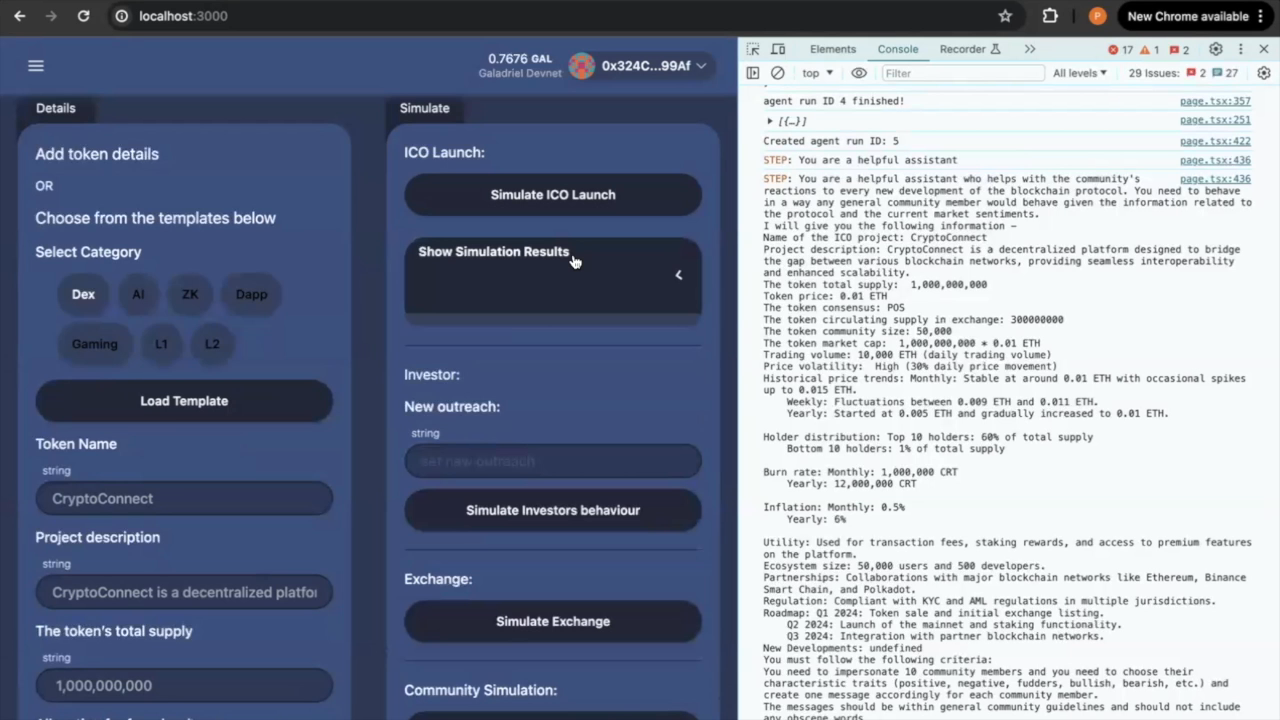Expand the logged [{…}] array object

point(770,121)
